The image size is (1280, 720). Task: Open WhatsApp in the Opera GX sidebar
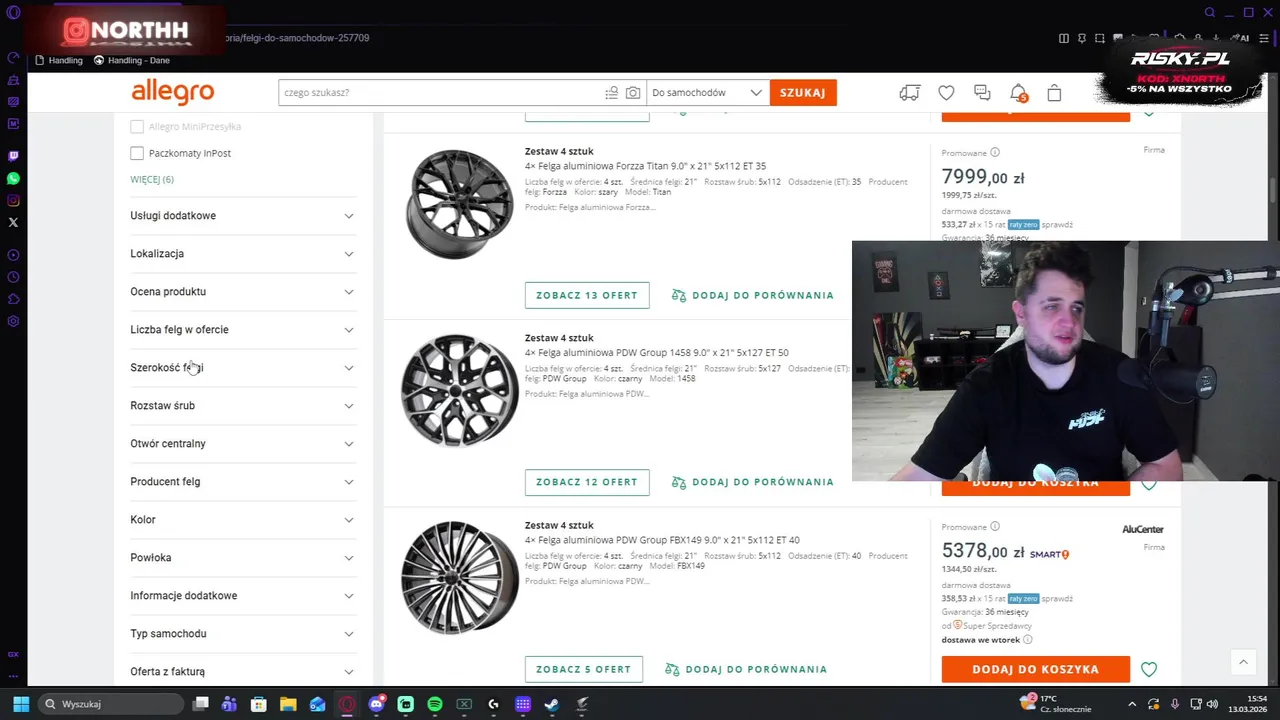[x=13, y=178]
